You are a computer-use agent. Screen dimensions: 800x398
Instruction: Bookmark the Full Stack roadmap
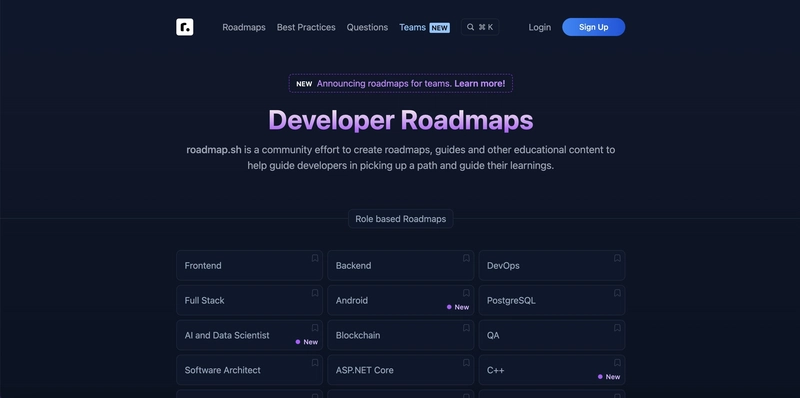(x=315, y=293)
